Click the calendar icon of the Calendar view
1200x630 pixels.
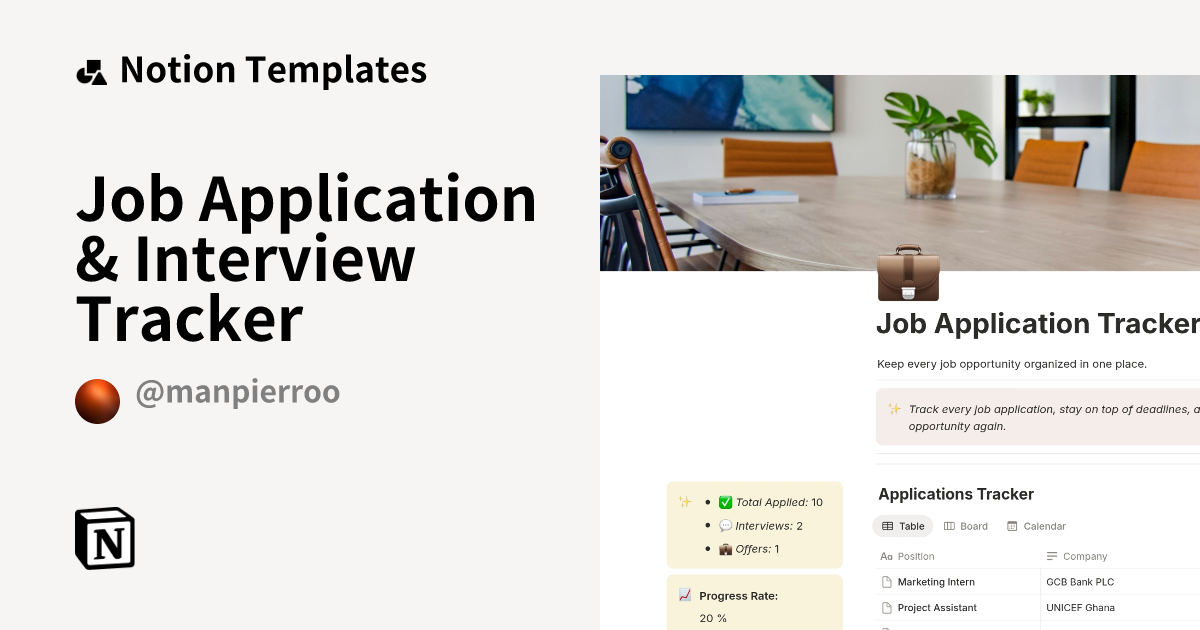(1012, 526)
